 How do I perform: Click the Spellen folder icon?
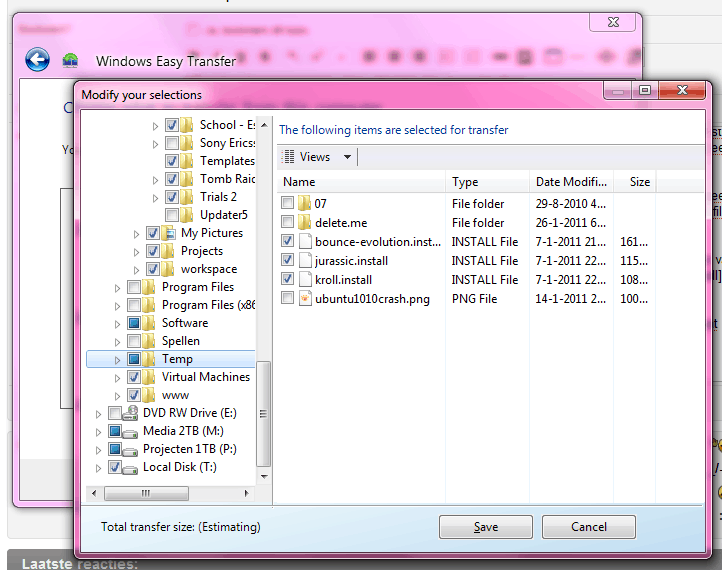tap(149, 341)
